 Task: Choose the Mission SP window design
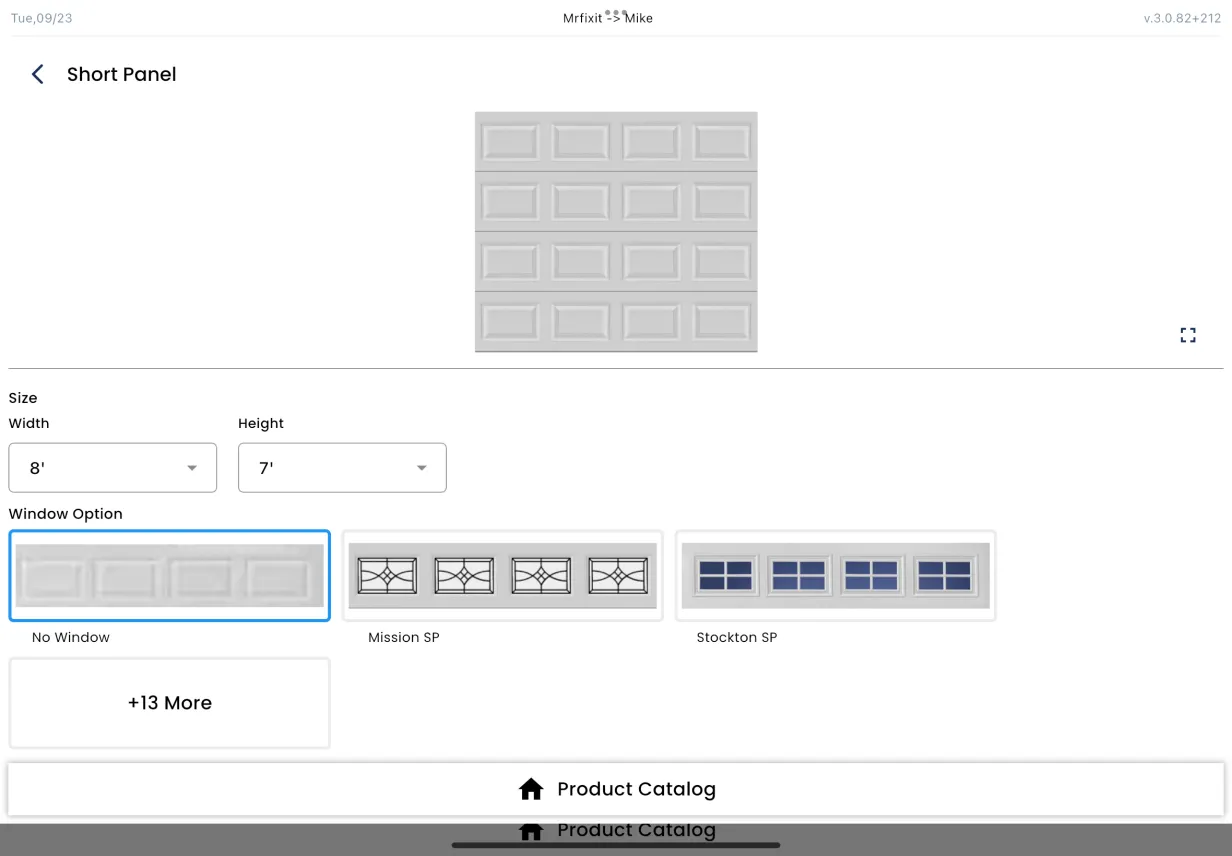tap(502, 576)
